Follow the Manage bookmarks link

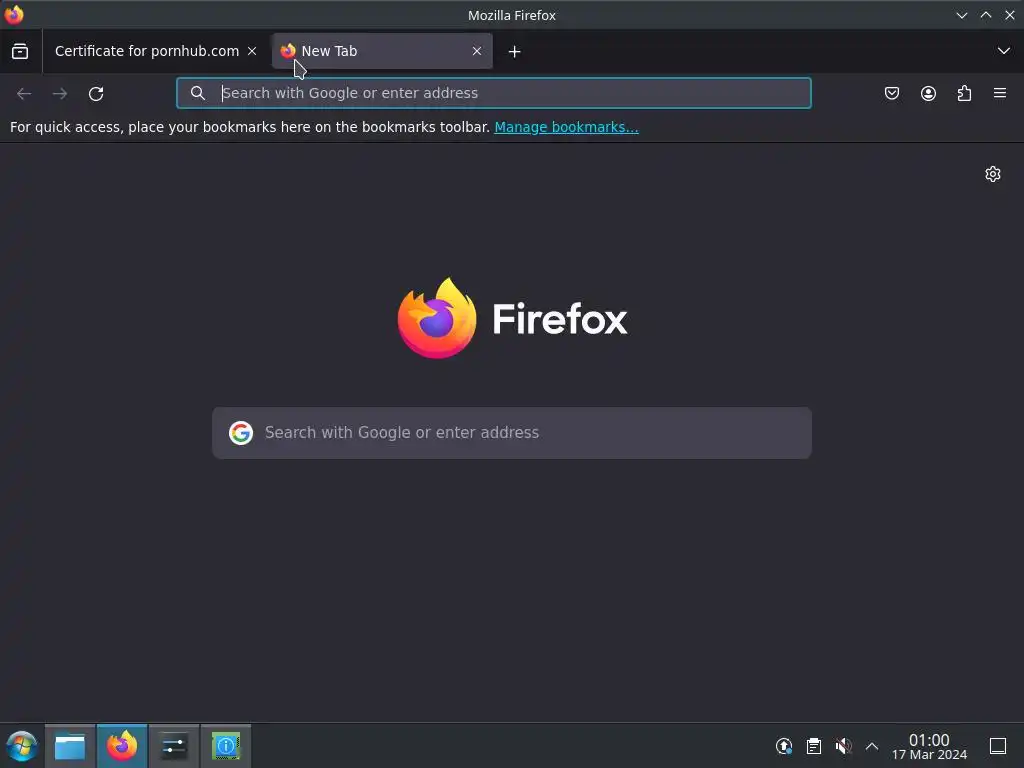tap(566, 127)
